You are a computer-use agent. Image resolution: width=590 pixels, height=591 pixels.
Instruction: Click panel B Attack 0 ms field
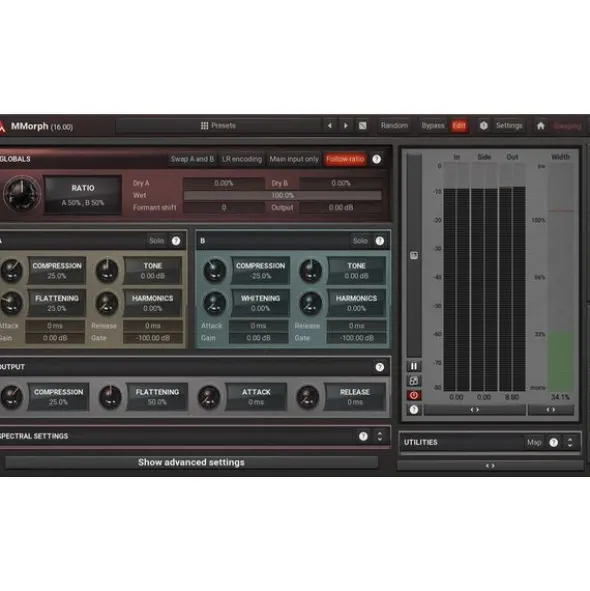[258, 326]
